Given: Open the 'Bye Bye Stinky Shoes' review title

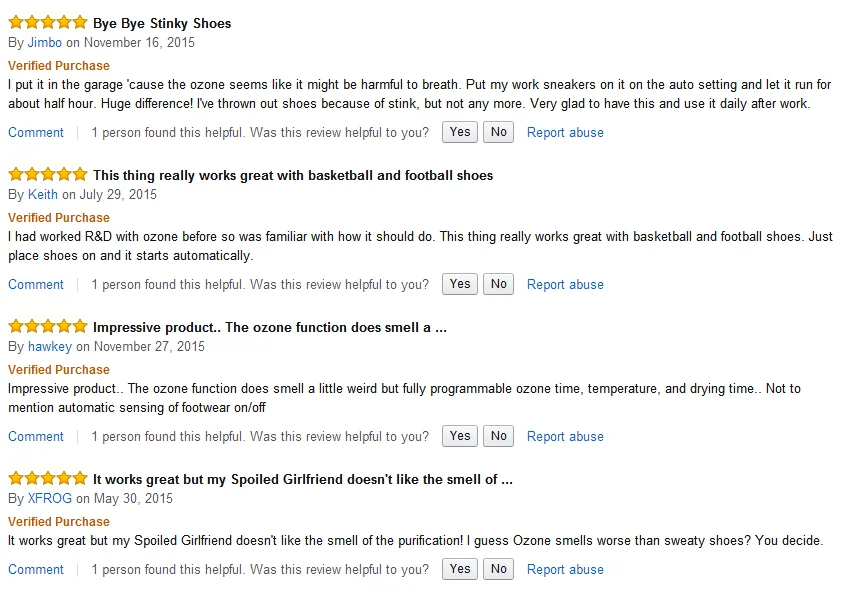Looking at the screenshot, I should click(162, 23).
